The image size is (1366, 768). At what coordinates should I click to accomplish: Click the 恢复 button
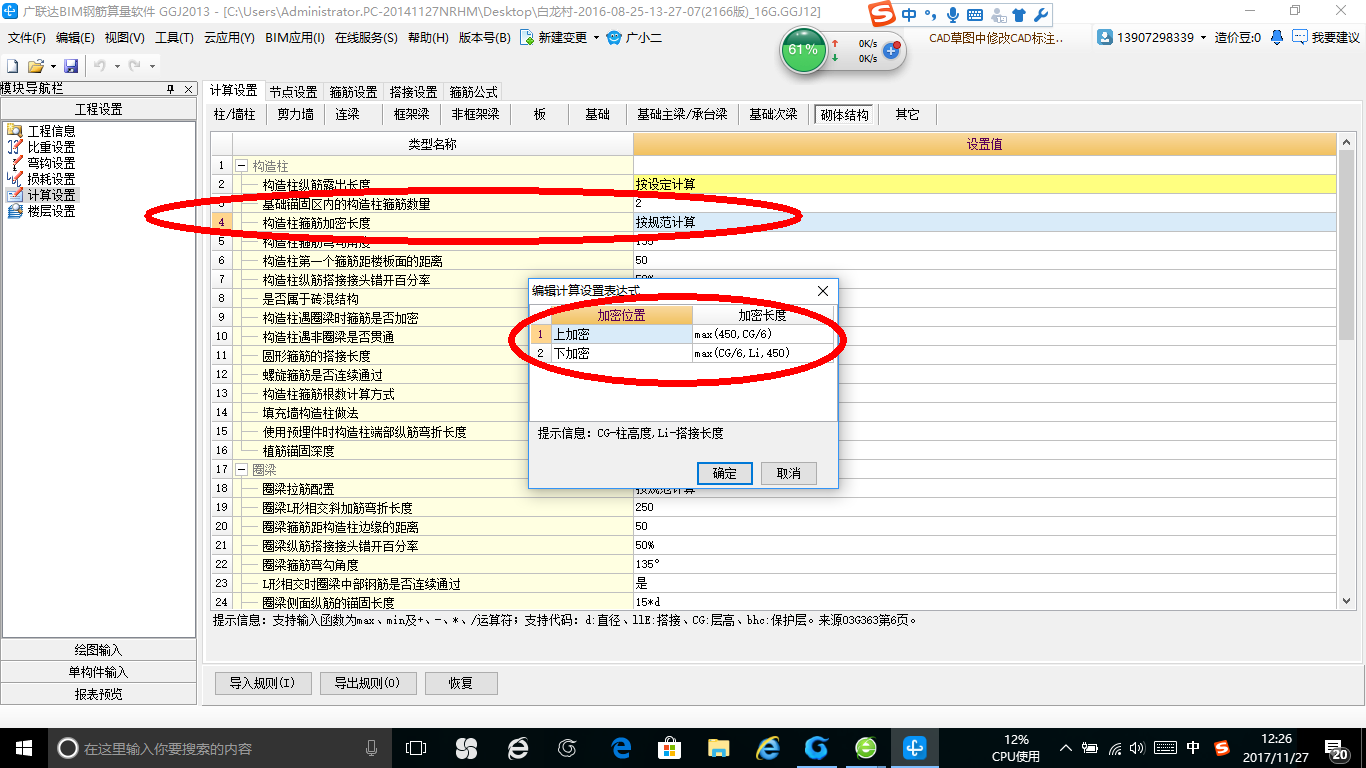(x=461, y=684)
